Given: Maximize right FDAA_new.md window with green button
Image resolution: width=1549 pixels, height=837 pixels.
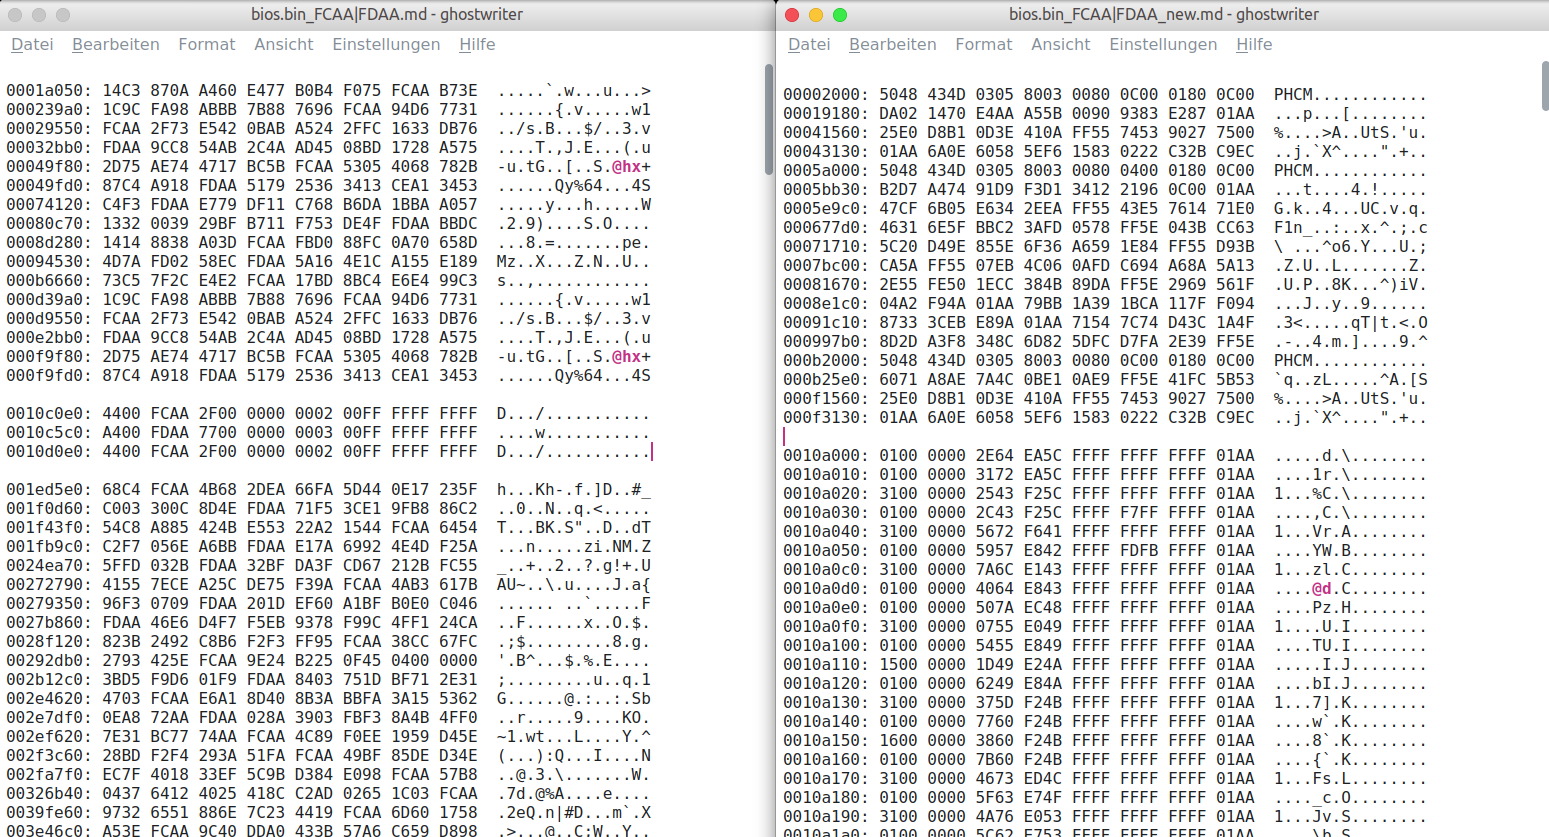Looking at the screenshot, I should (x=840, y=15).
